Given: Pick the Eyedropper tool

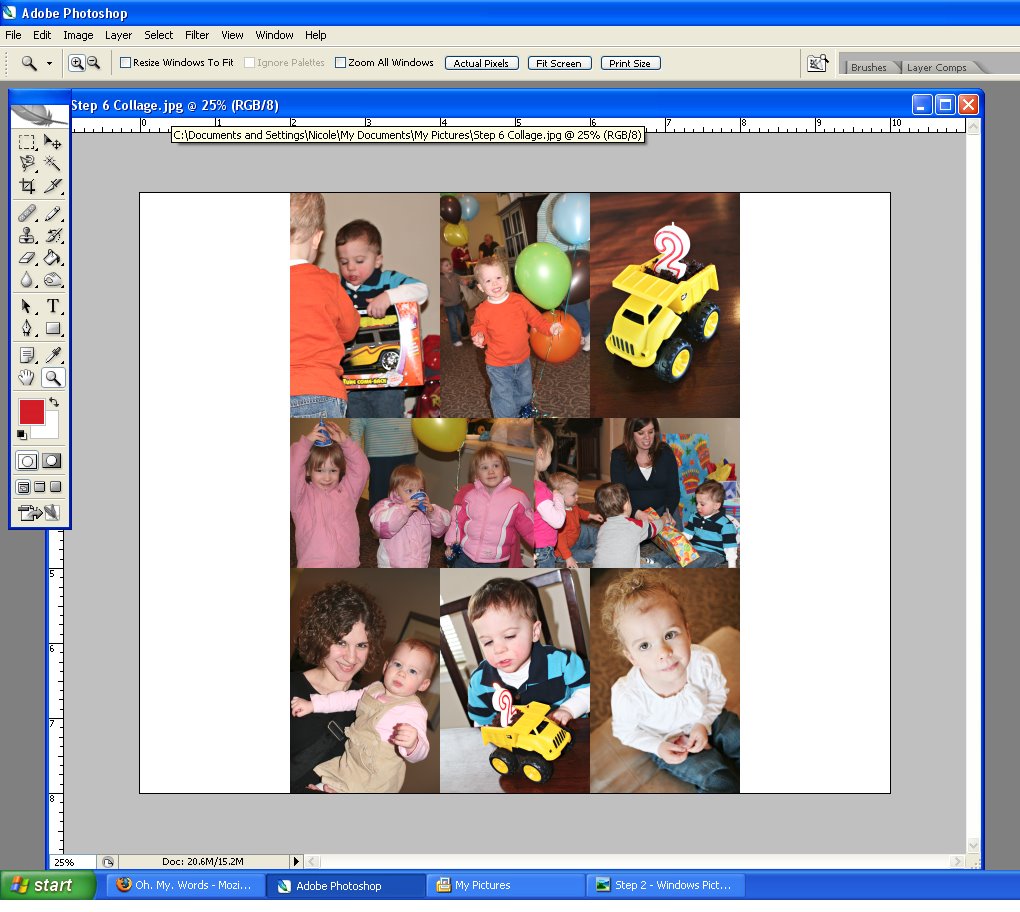Looking at the screenshot, I should [53, 355].
